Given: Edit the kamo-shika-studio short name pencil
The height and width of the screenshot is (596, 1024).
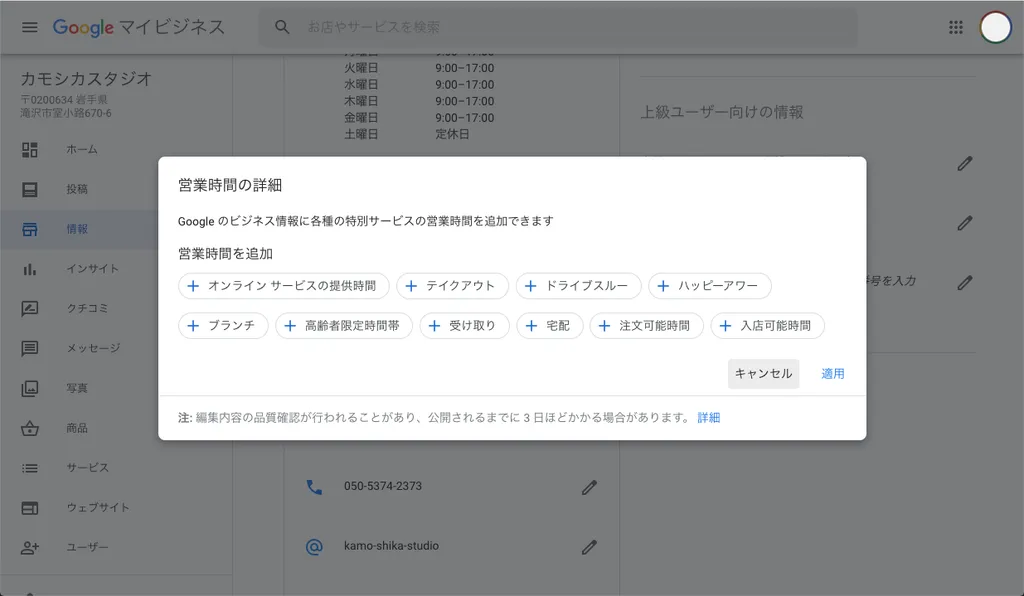Looking at the screenshot, I should pos(589,546).
